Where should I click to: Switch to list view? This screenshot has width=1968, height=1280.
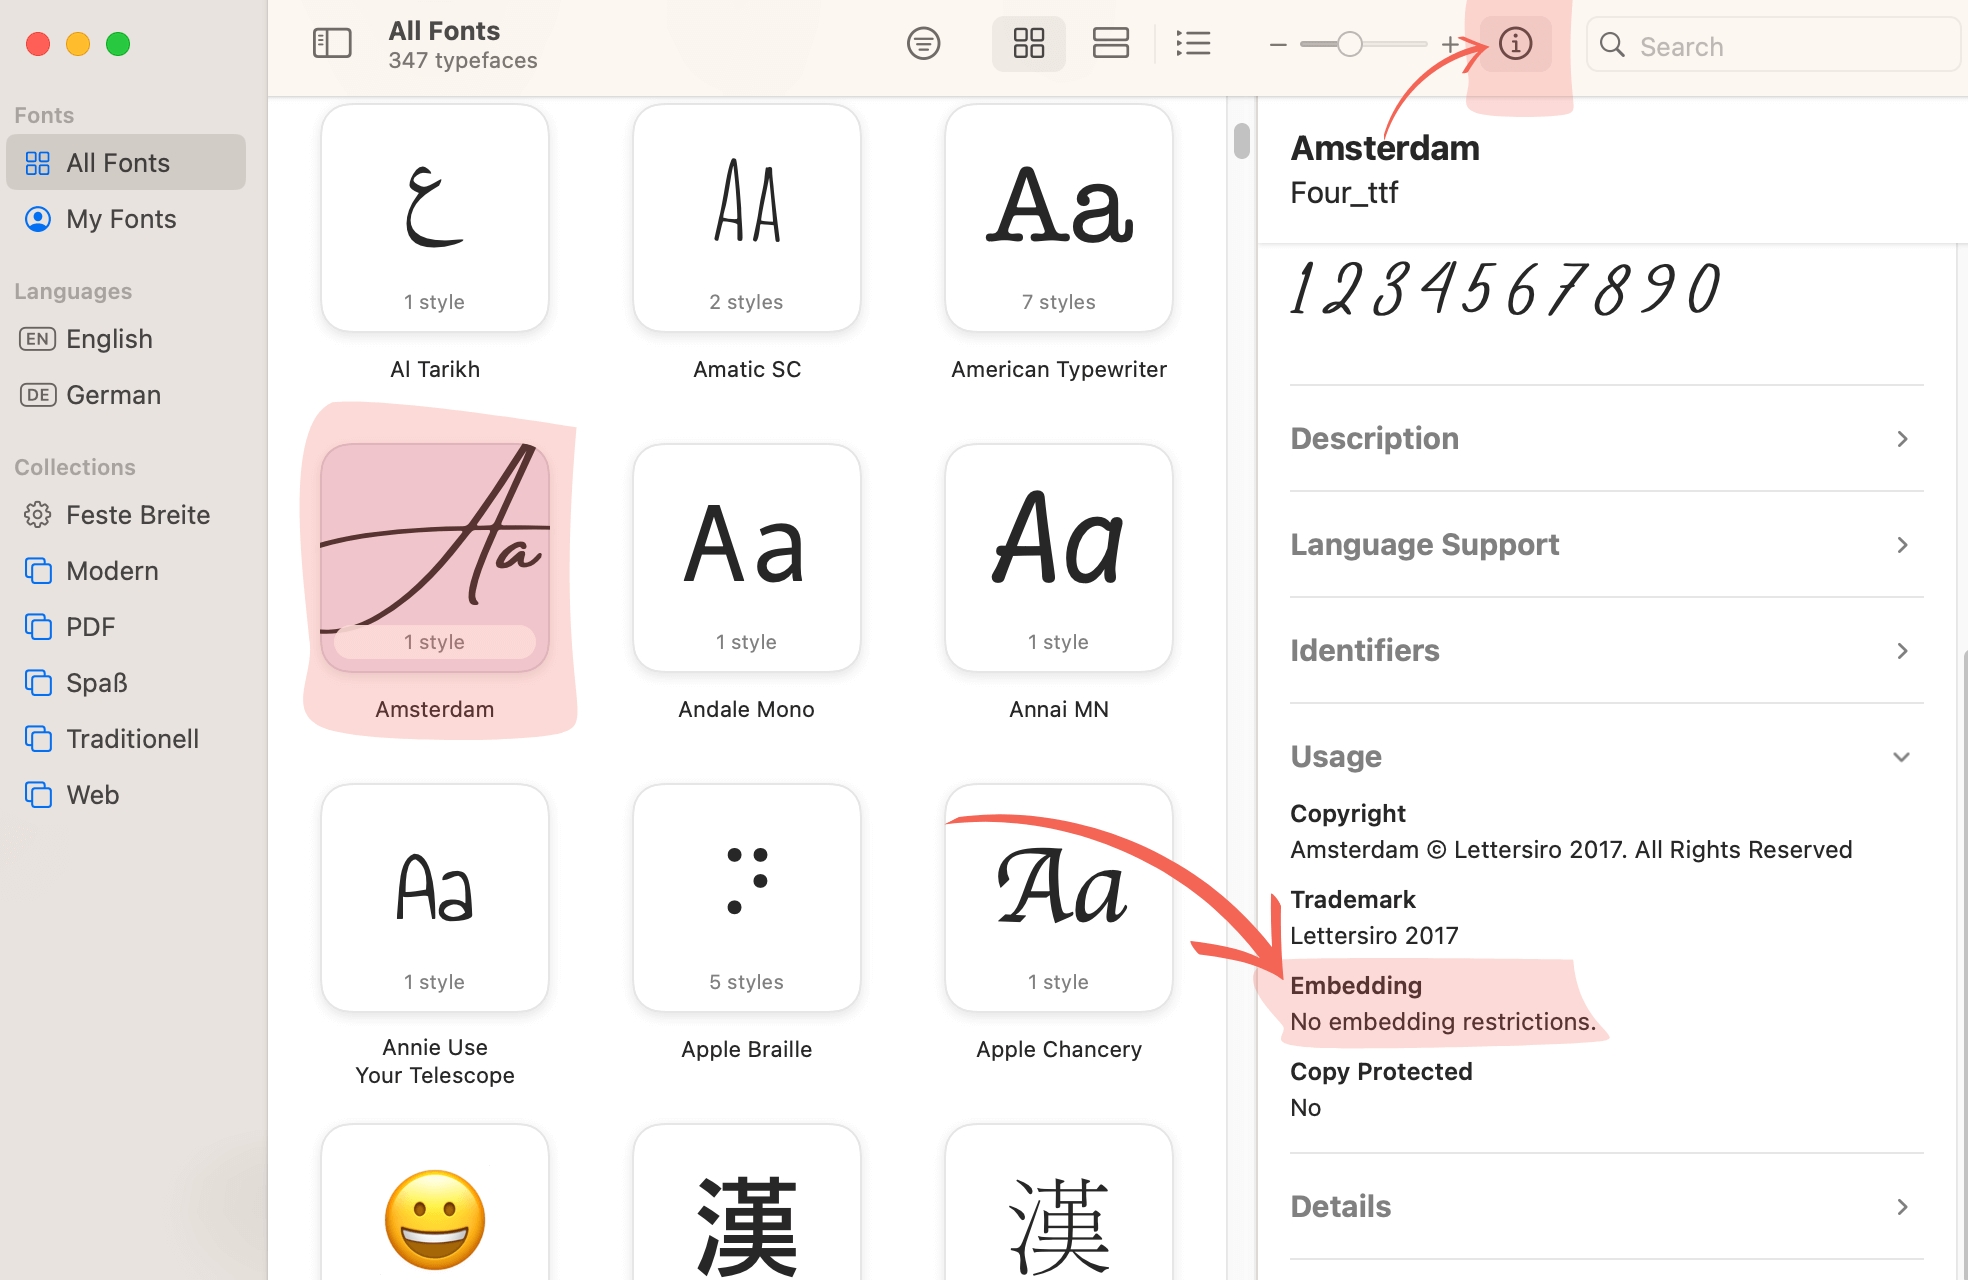pyautogui.click(x=1193, y=44)
